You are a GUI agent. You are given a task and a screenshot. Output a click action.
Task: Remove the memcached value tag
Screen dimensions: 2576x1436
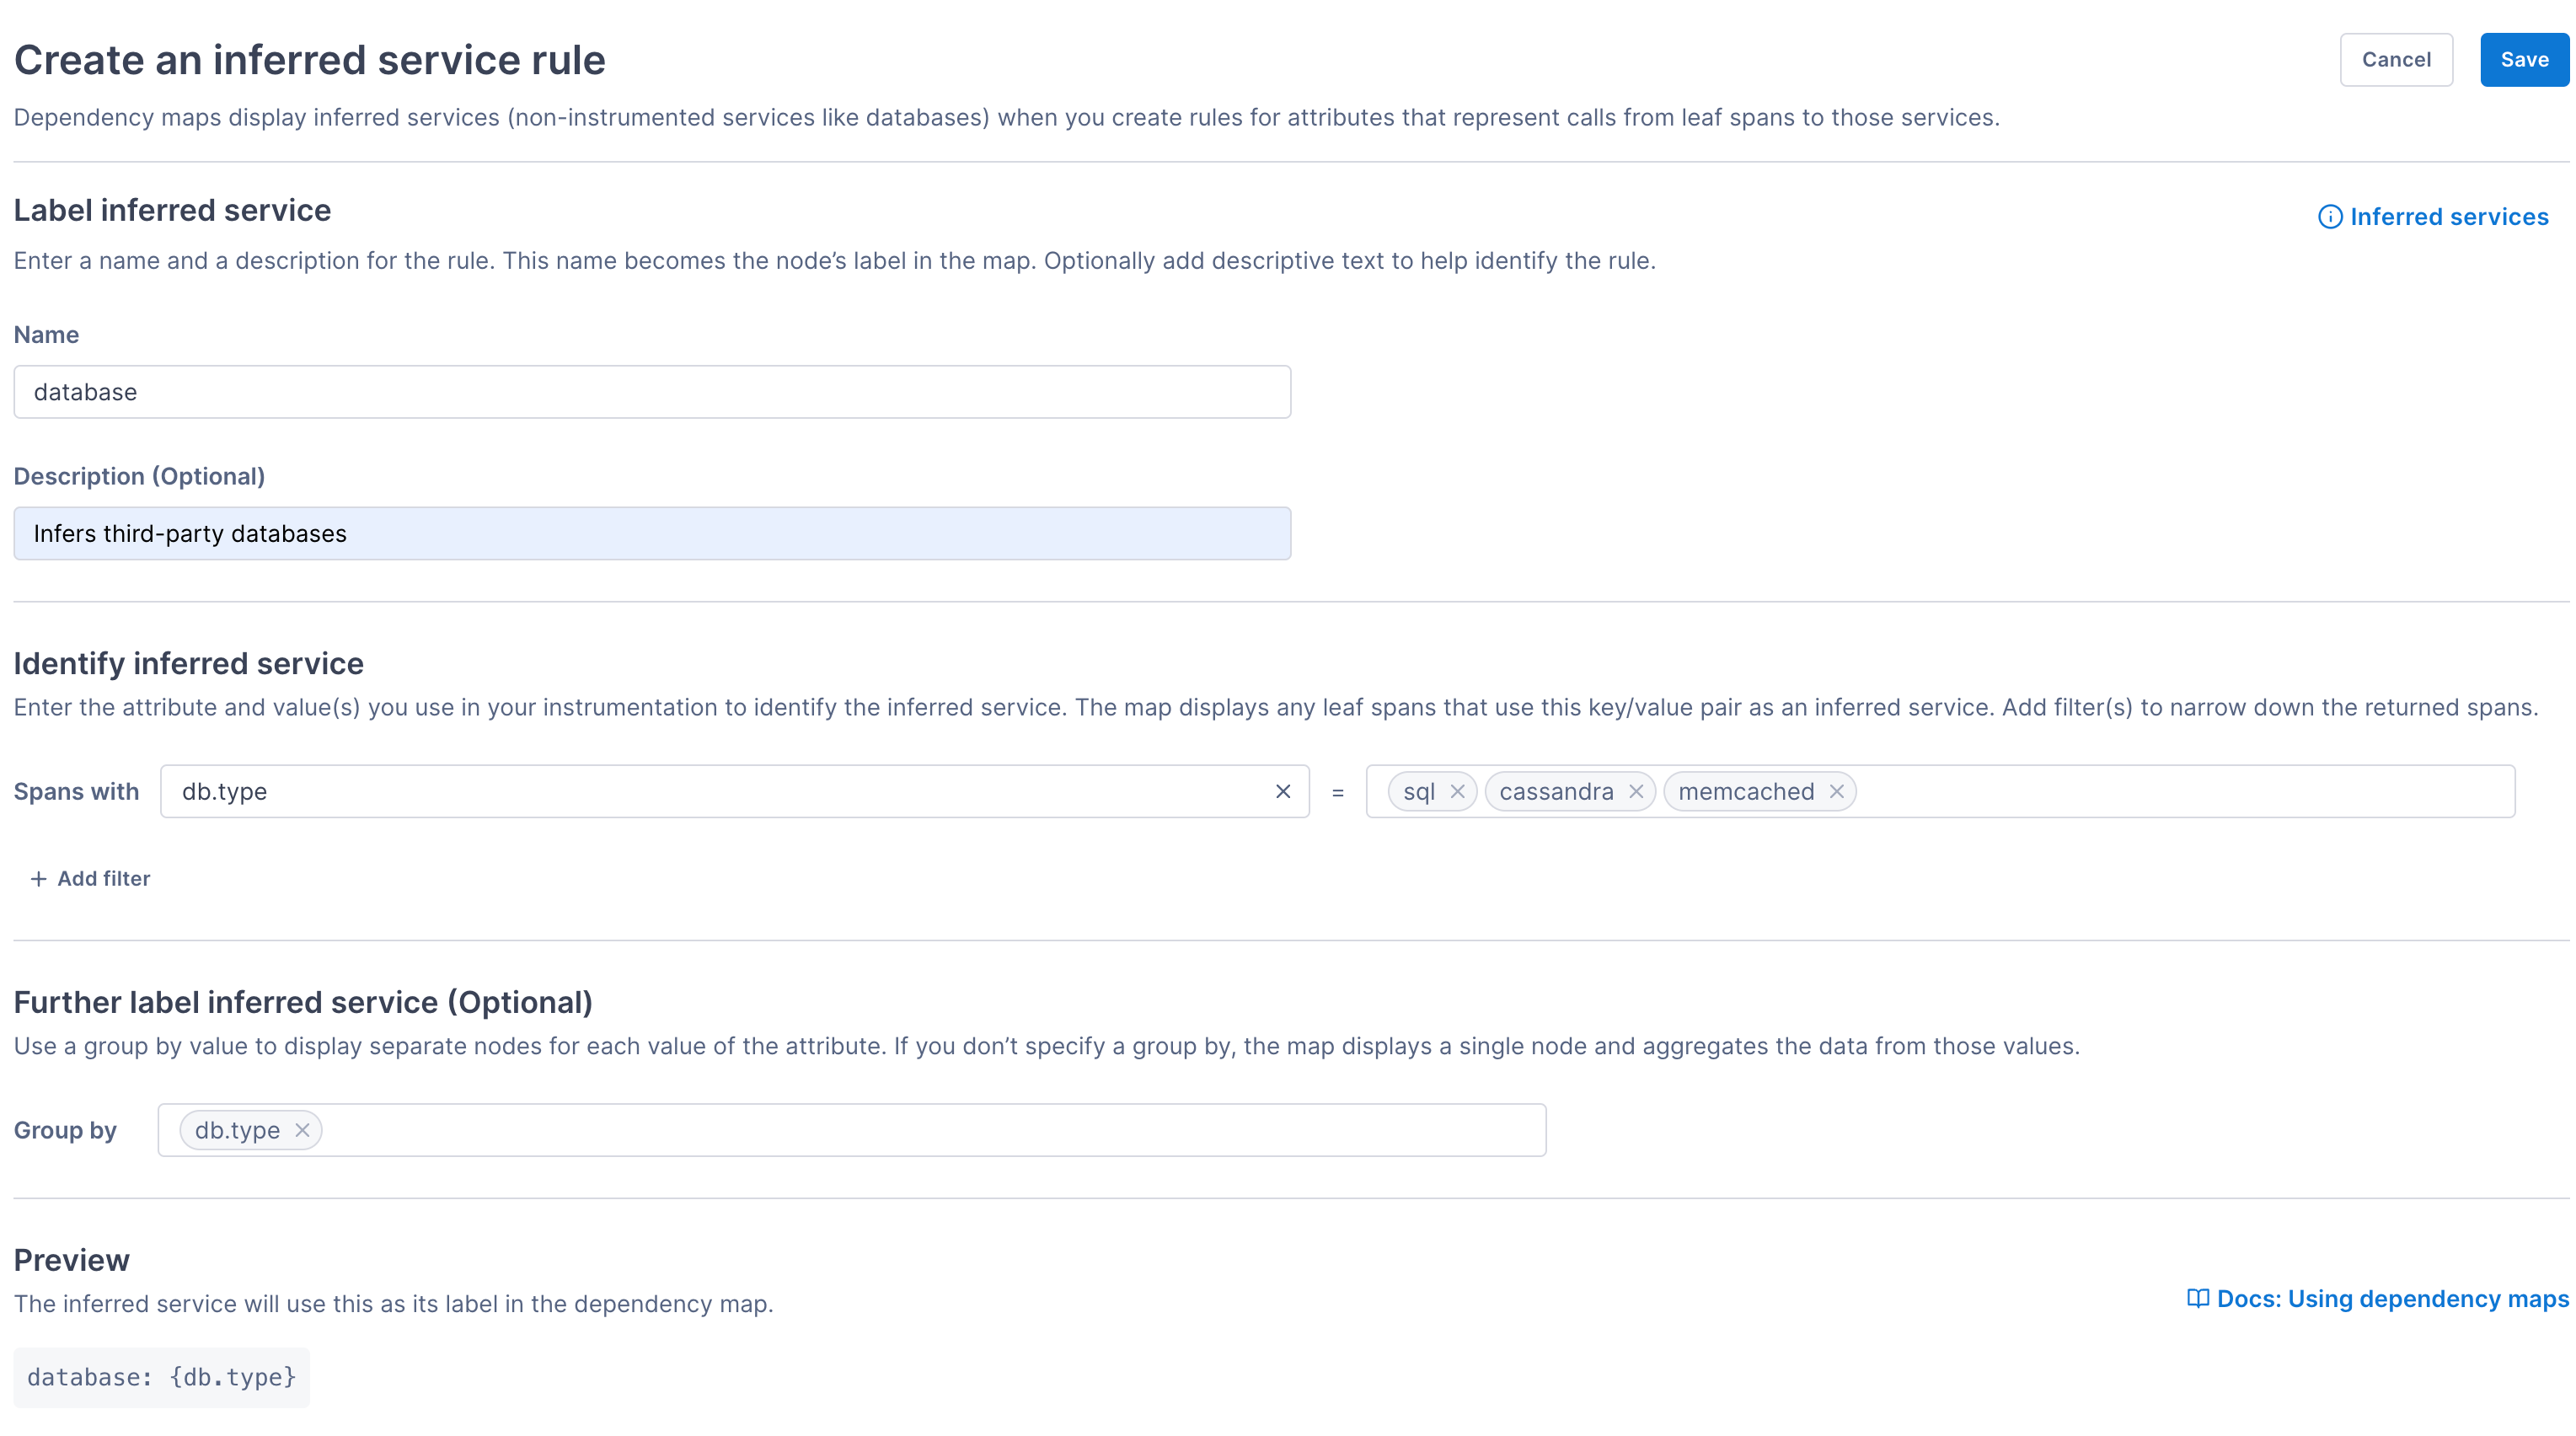pyautogui.click(x=1836, y=791)
